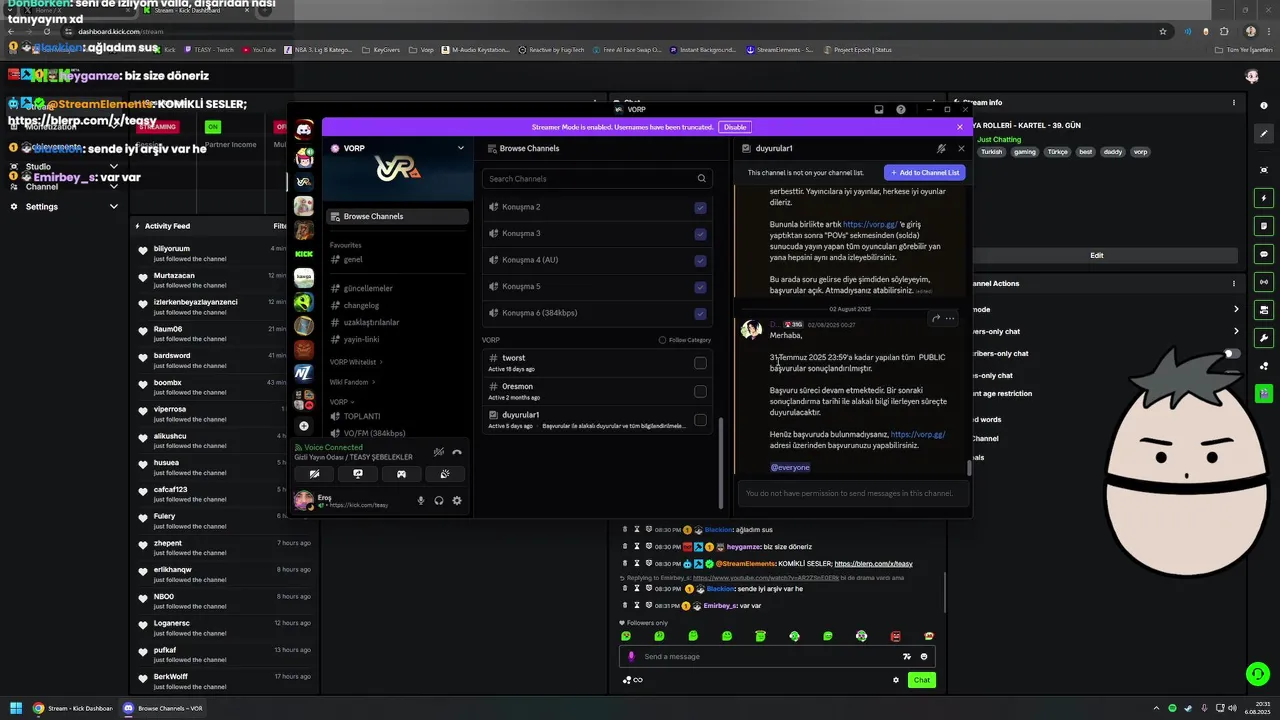1280x720 pixels.
Task: Open the changelog channel
Action: click(399, 305)
